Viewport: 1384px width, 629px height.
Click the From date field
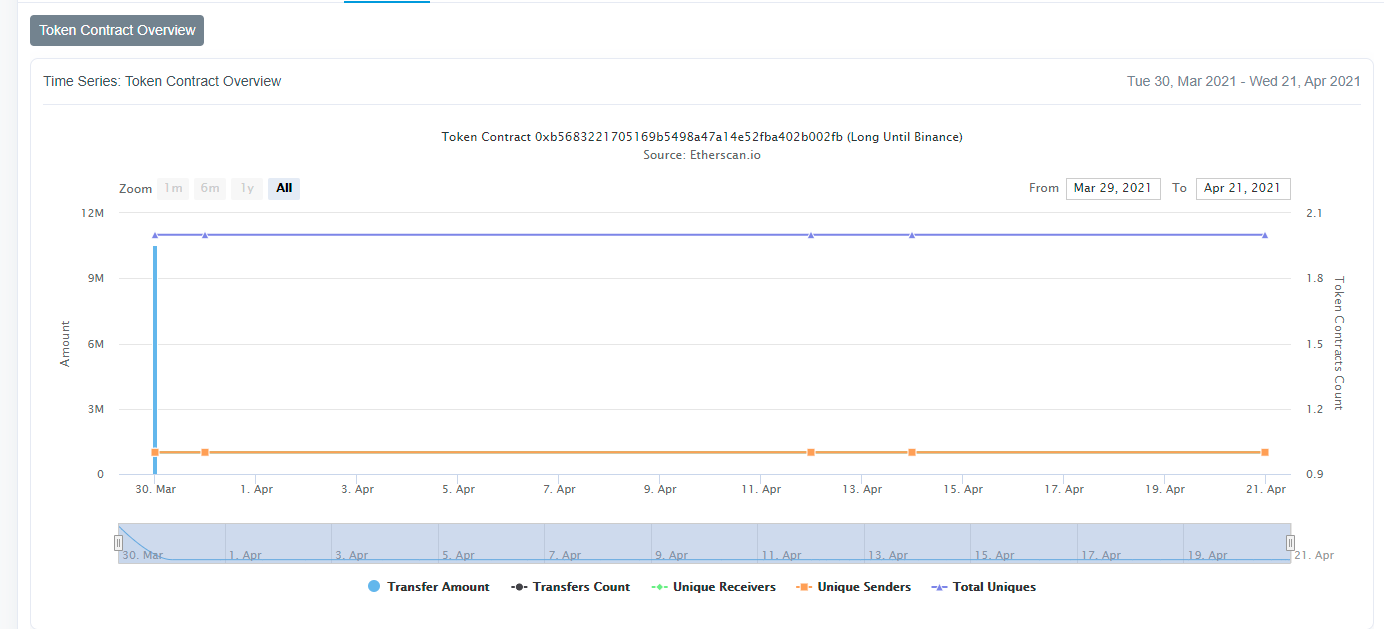click(x=1113, y=188)
